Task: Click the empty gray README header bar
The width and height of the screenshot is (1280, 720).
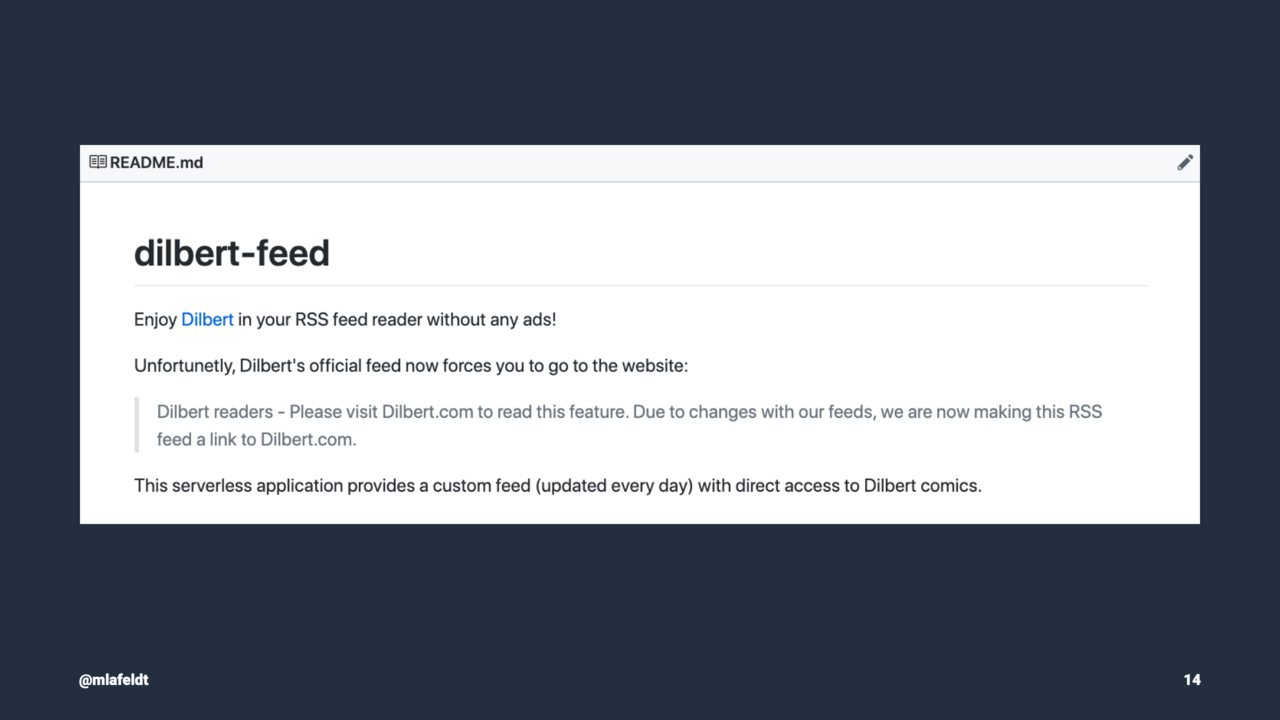Action: click(690, 162)
